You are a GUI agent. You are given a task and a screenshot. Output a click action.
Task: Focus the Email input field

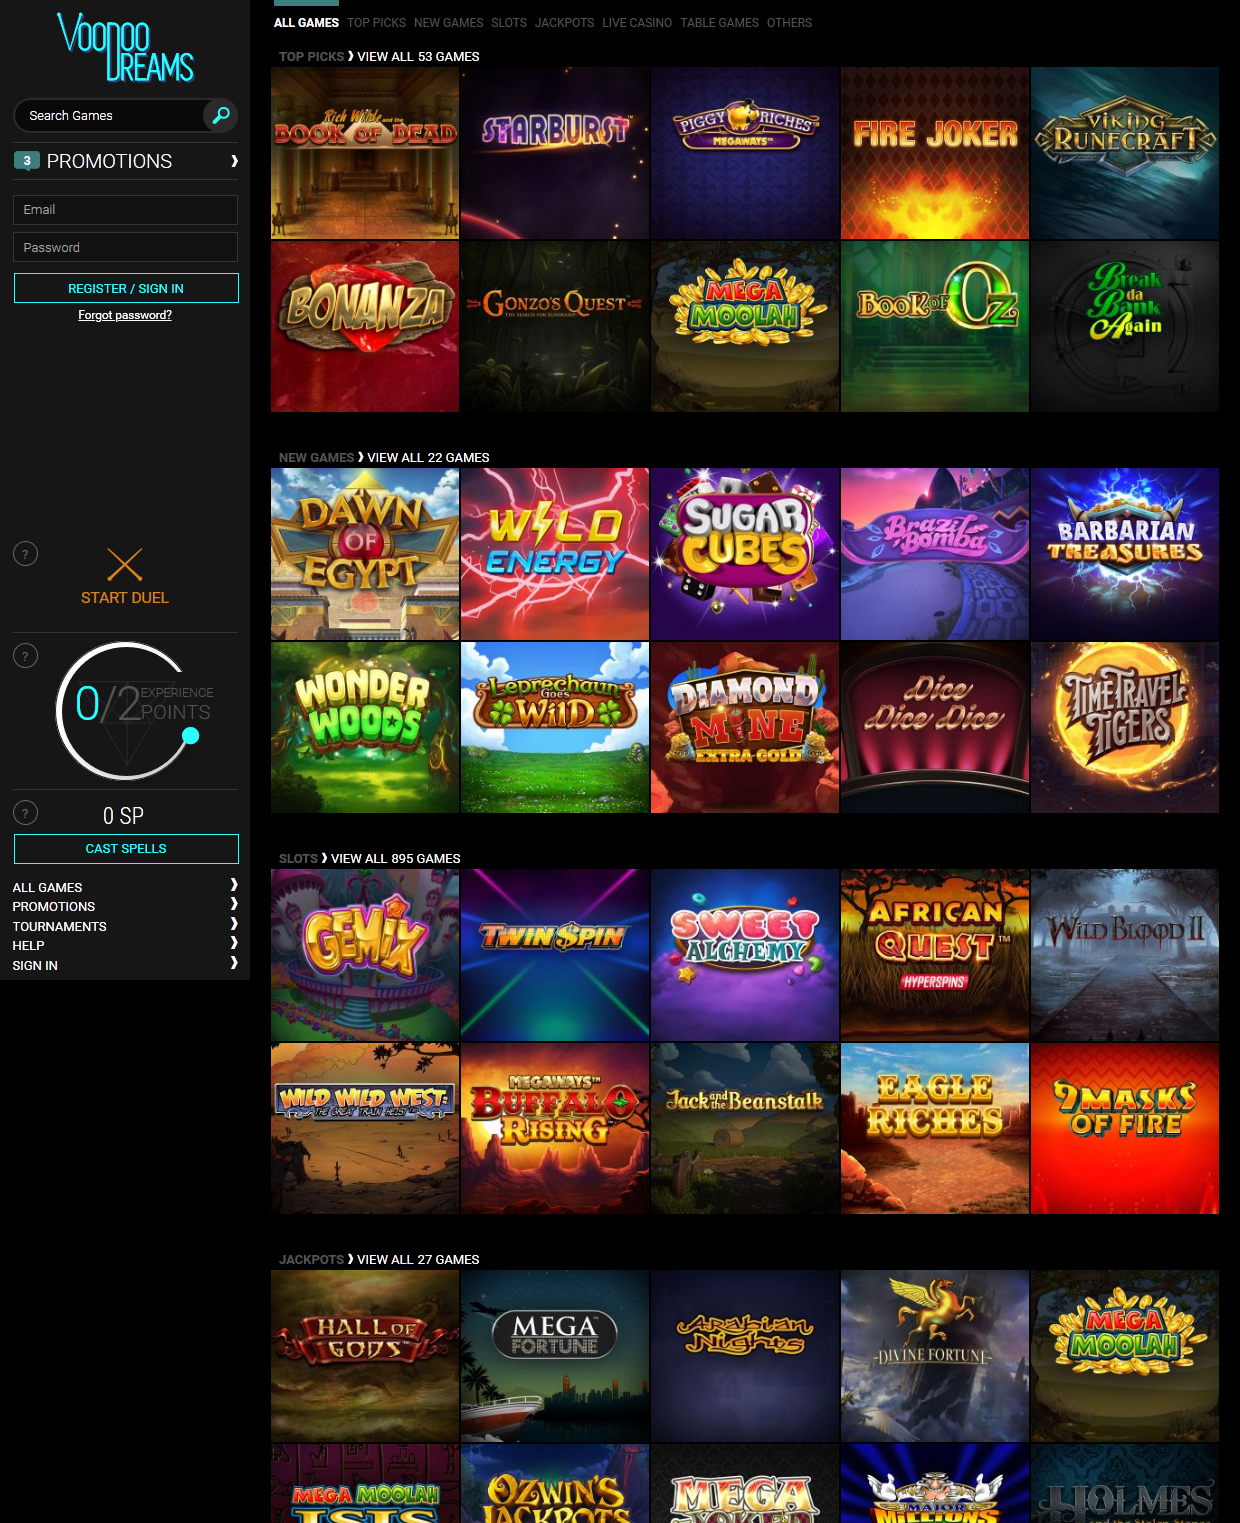pyautogui.click(x=125, y=210)
